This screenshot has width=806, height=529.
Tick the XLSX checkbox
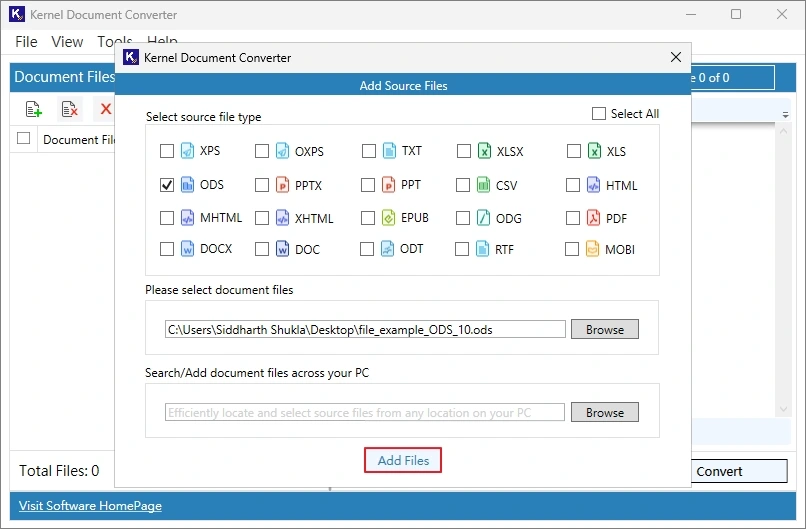(x=464, y=151)
